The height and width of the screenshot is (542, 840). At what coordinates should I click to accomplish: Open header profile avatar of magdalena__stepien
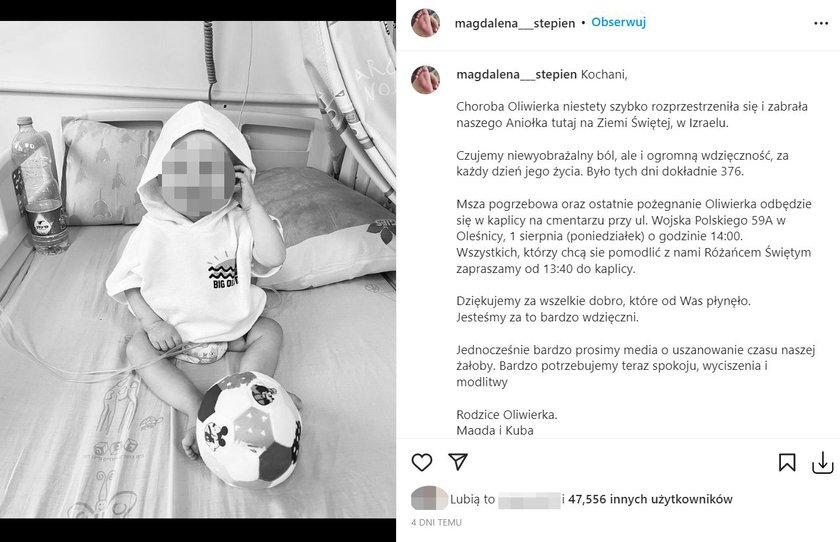point(425,23)
